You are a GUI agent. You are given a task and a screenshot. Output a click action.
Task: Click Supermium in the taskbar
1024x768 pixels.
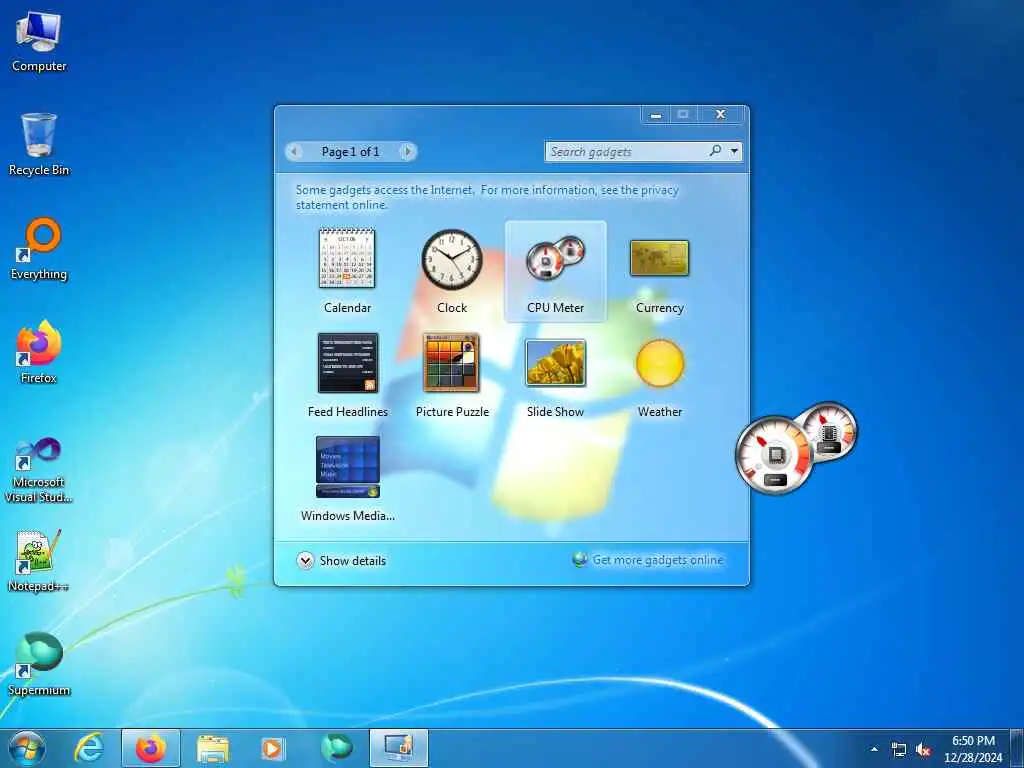pyautogui.click(x=336, y=748)
